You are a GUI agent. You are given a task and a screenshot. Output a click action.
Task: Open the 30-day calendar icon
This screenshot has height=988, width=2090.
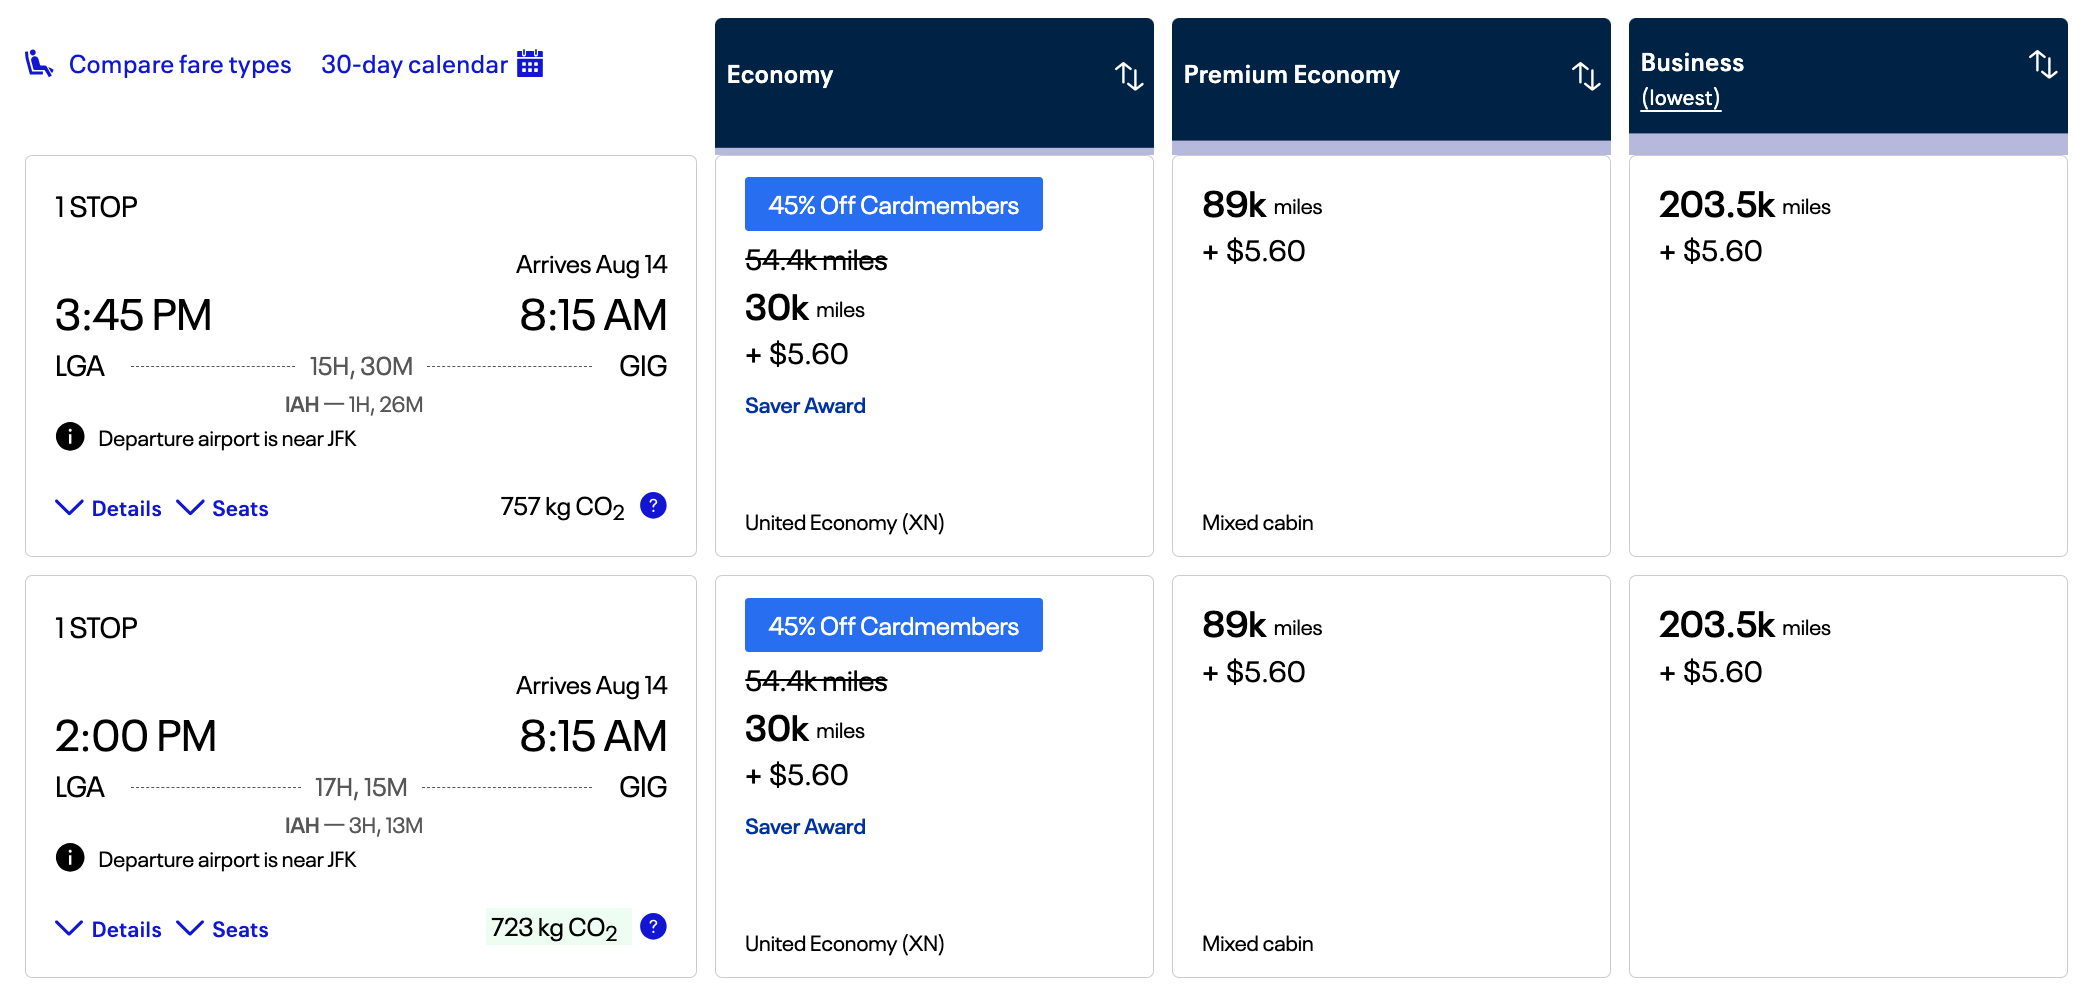tap(530, 64)
